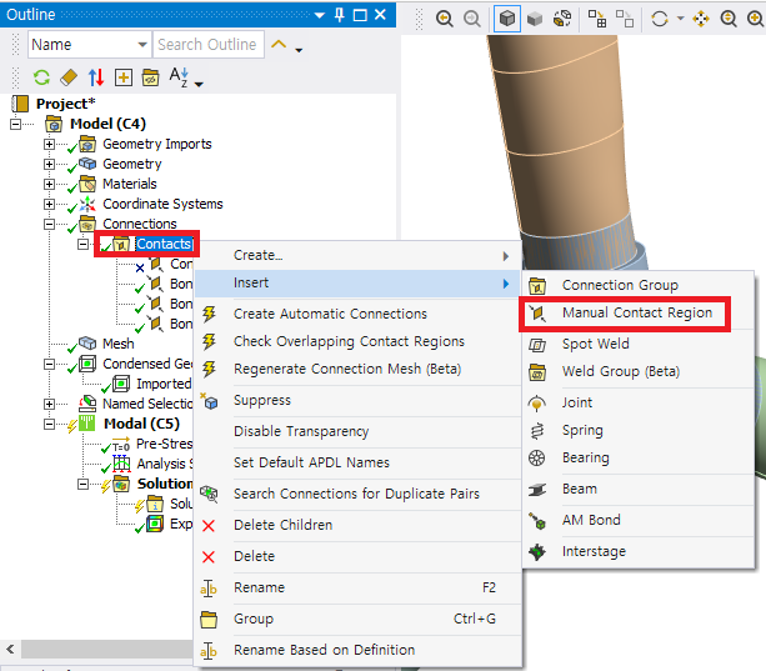Click Joint in the Insert submenu

tap(577, 402)
